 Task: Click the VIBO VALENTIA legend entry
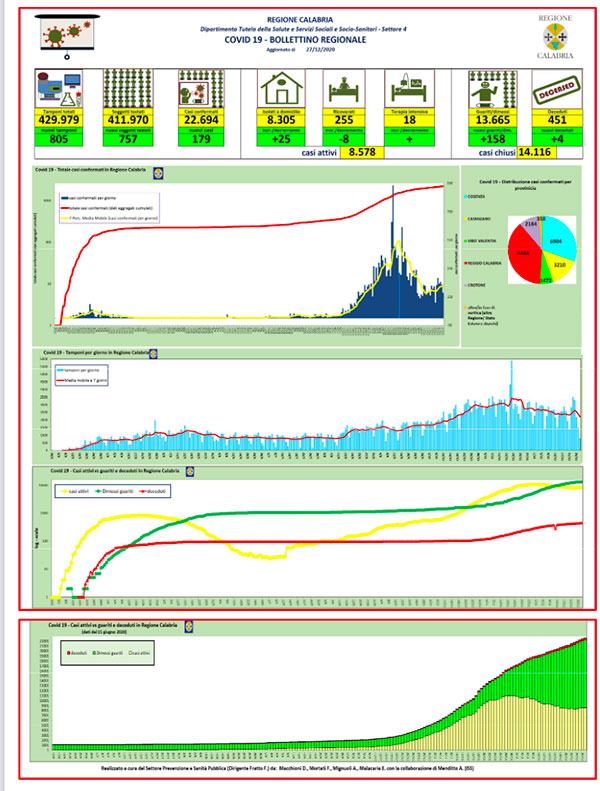(479, 241)
